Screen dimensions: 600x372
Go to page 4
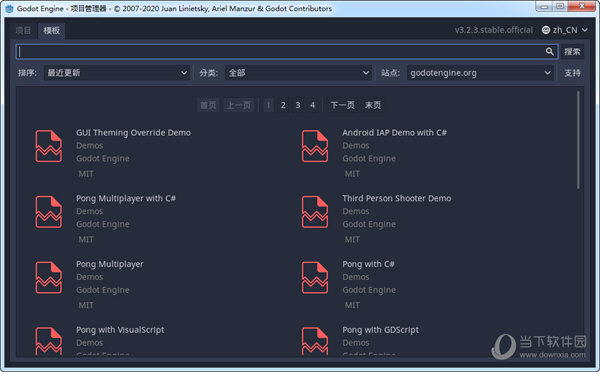[312, 105]
